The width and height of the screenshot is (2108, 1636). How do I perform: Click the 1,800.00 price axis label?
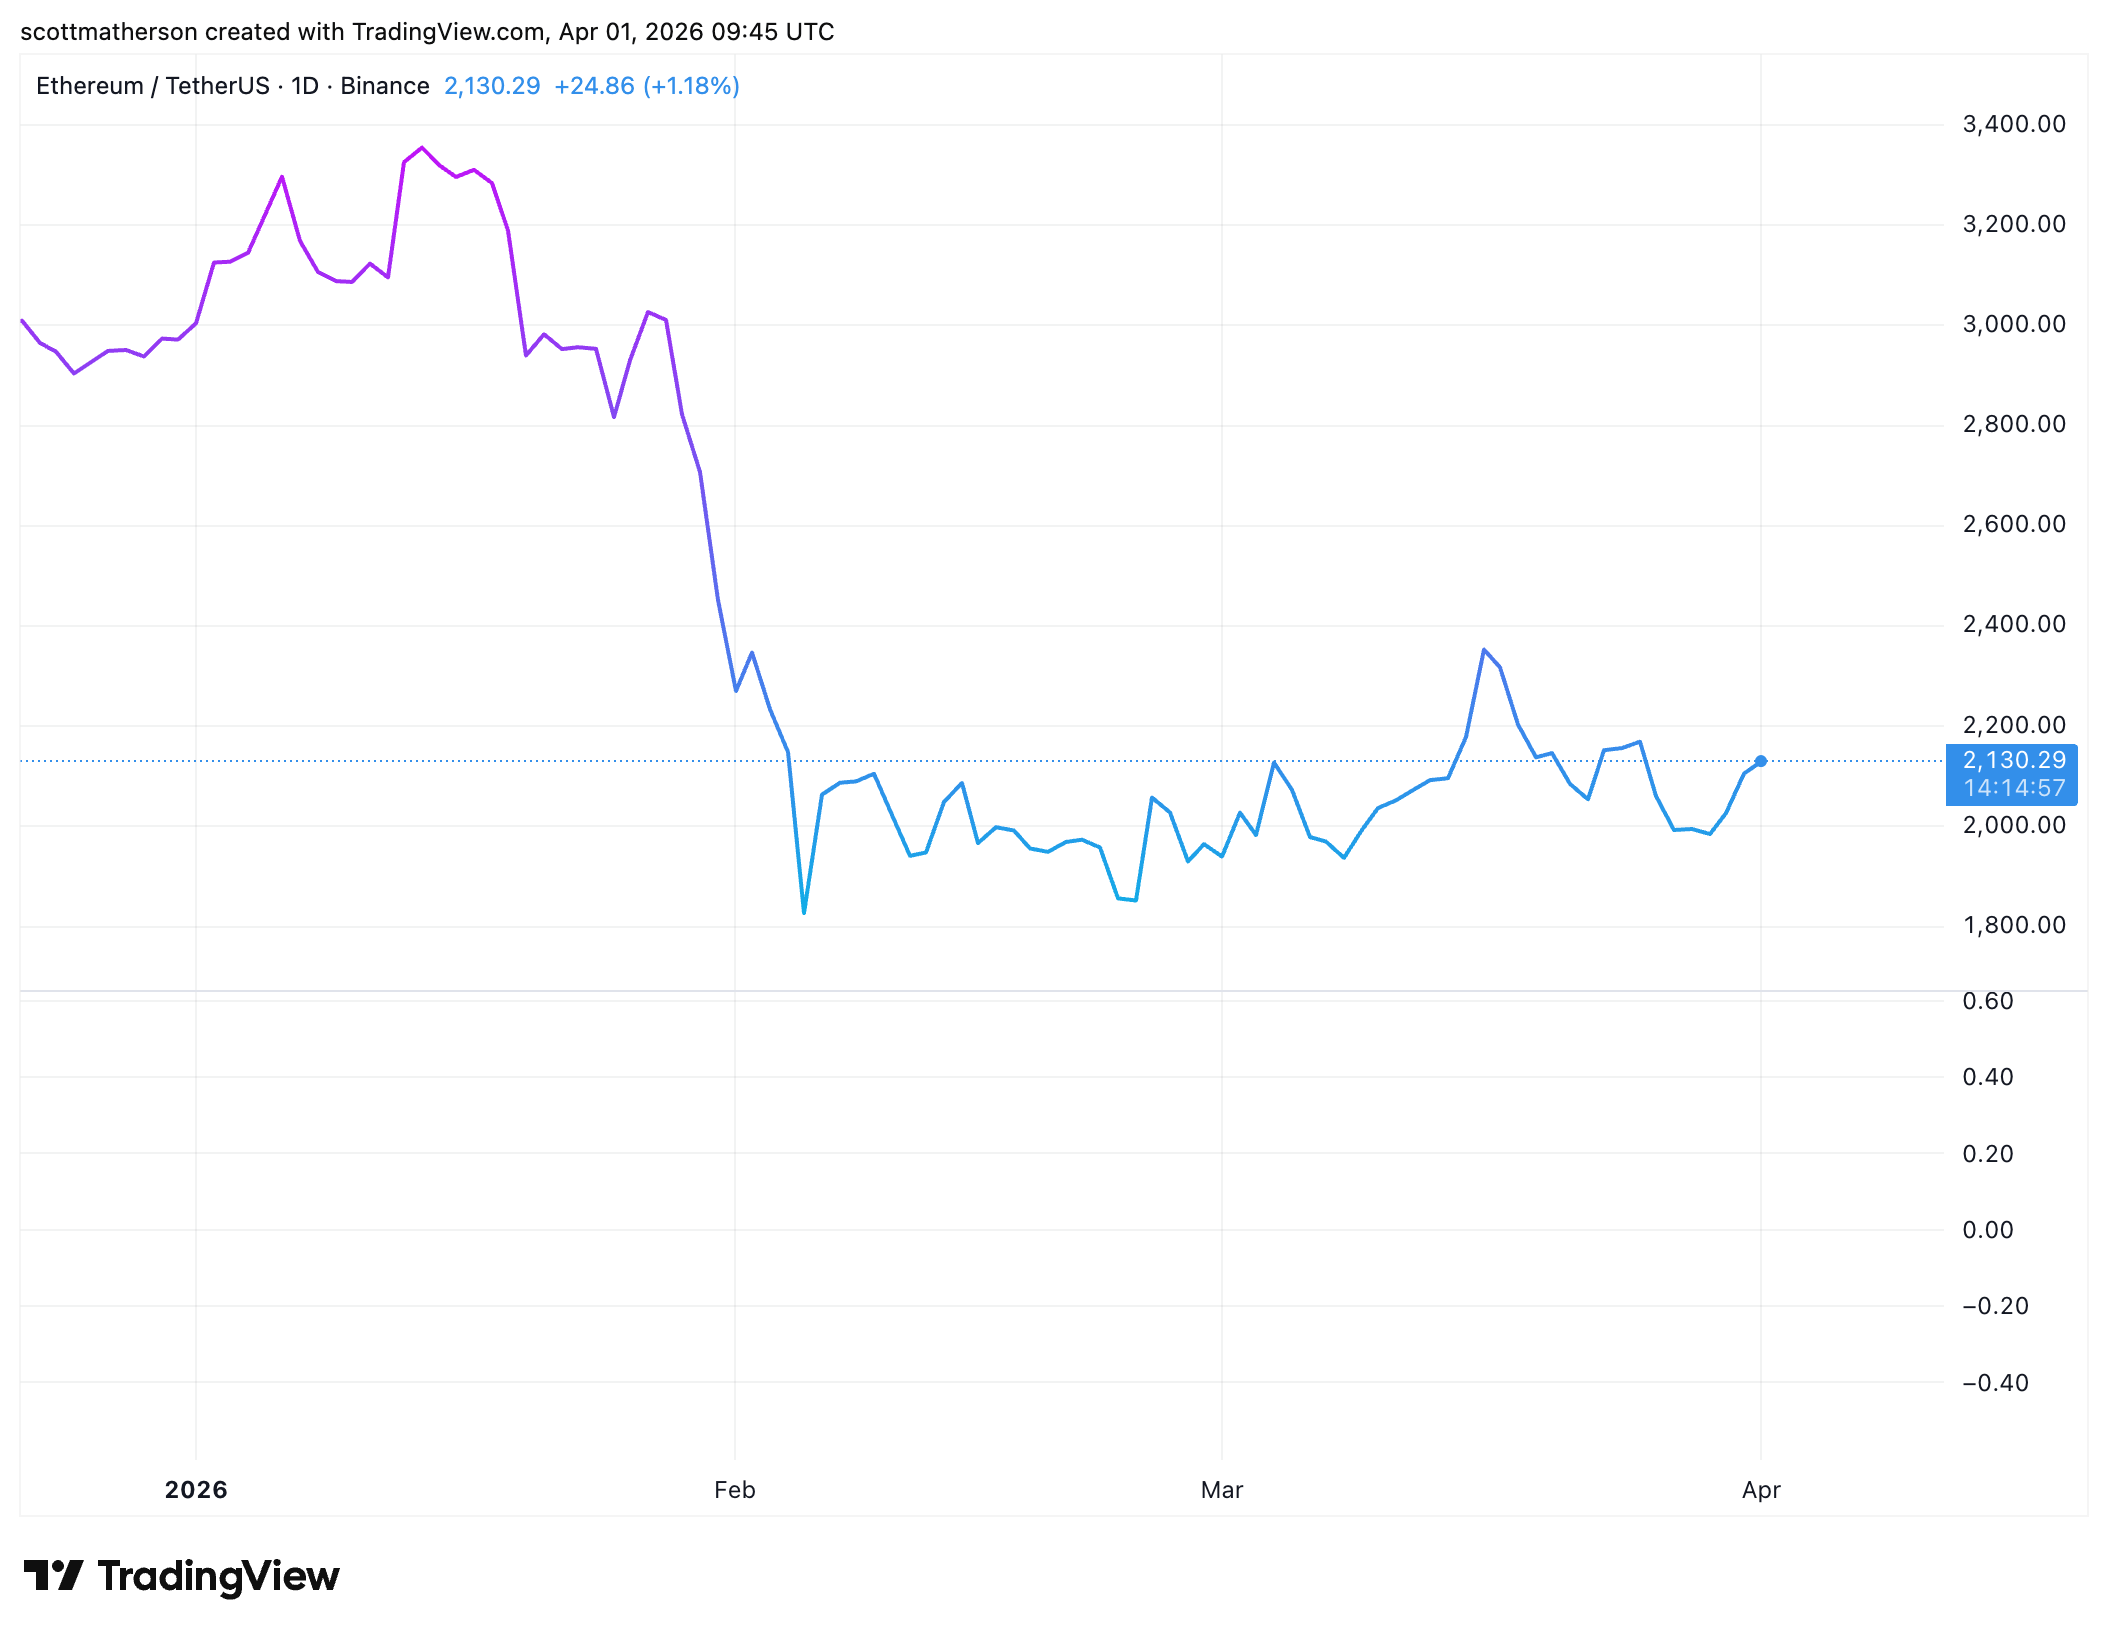(2013, 925)
